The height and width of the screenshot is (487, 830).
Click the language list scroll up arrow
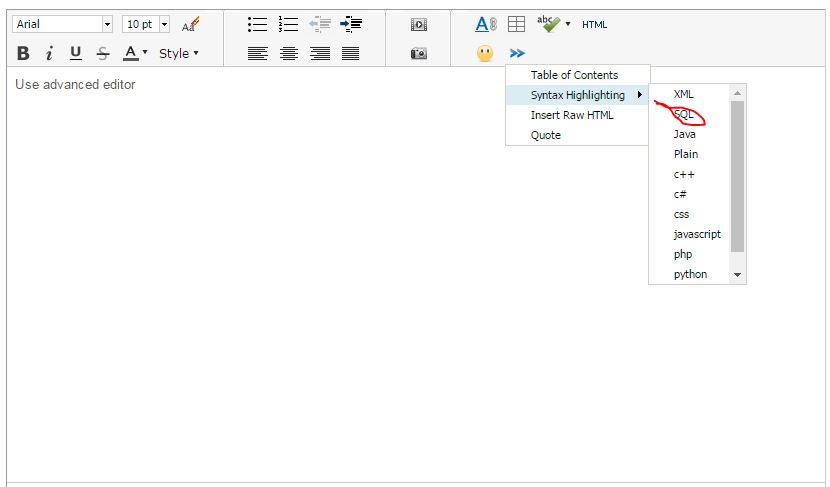737,93
